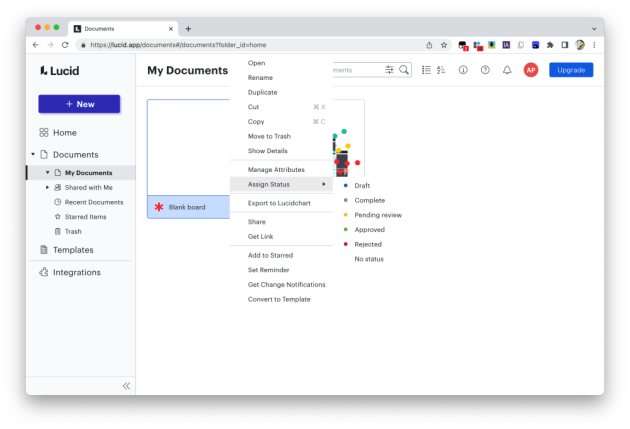Open search filter sliders icon

[389, 70]
